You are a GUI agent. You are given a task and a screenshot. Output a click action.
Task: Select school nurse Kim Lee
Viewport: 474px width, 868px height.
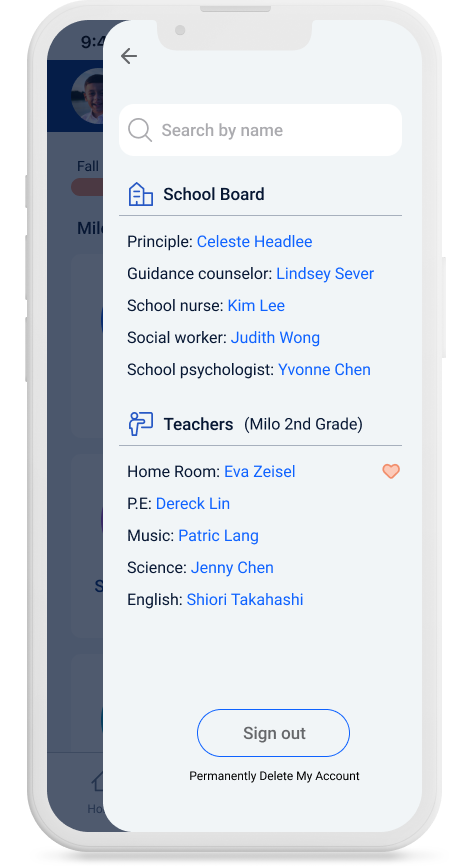[x=256, y=306]
